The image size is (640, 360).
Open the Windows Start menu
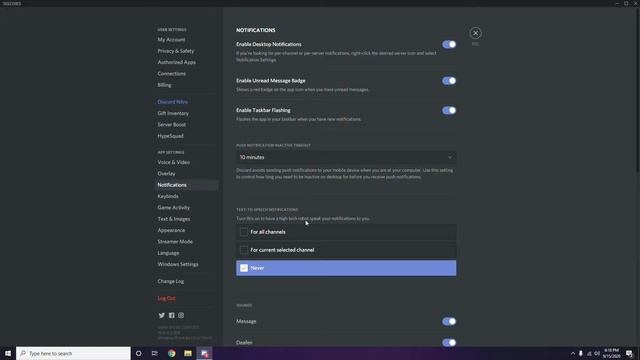pyautogui.click(x=8, y=353)
